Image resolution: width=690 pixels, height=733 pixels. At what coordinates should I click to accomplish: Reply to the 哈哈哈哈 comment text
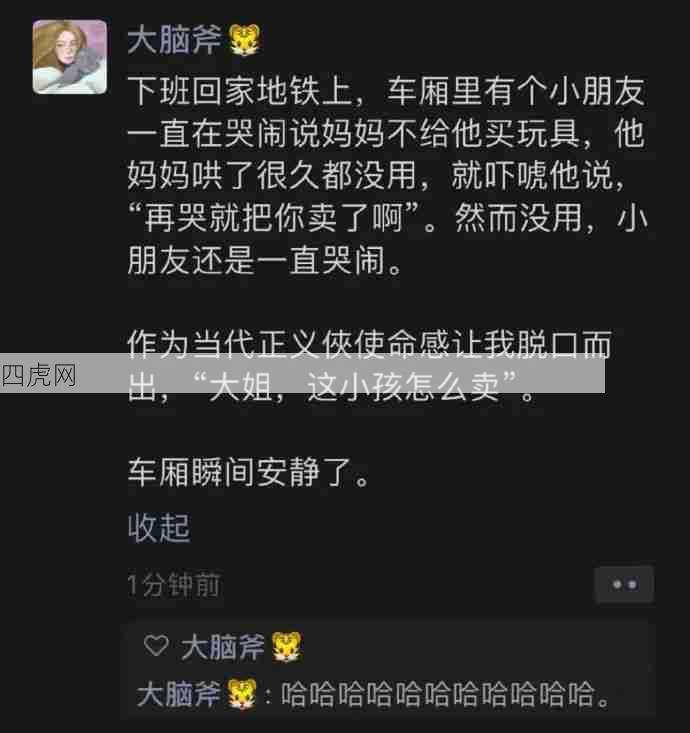tap(445, 695)
